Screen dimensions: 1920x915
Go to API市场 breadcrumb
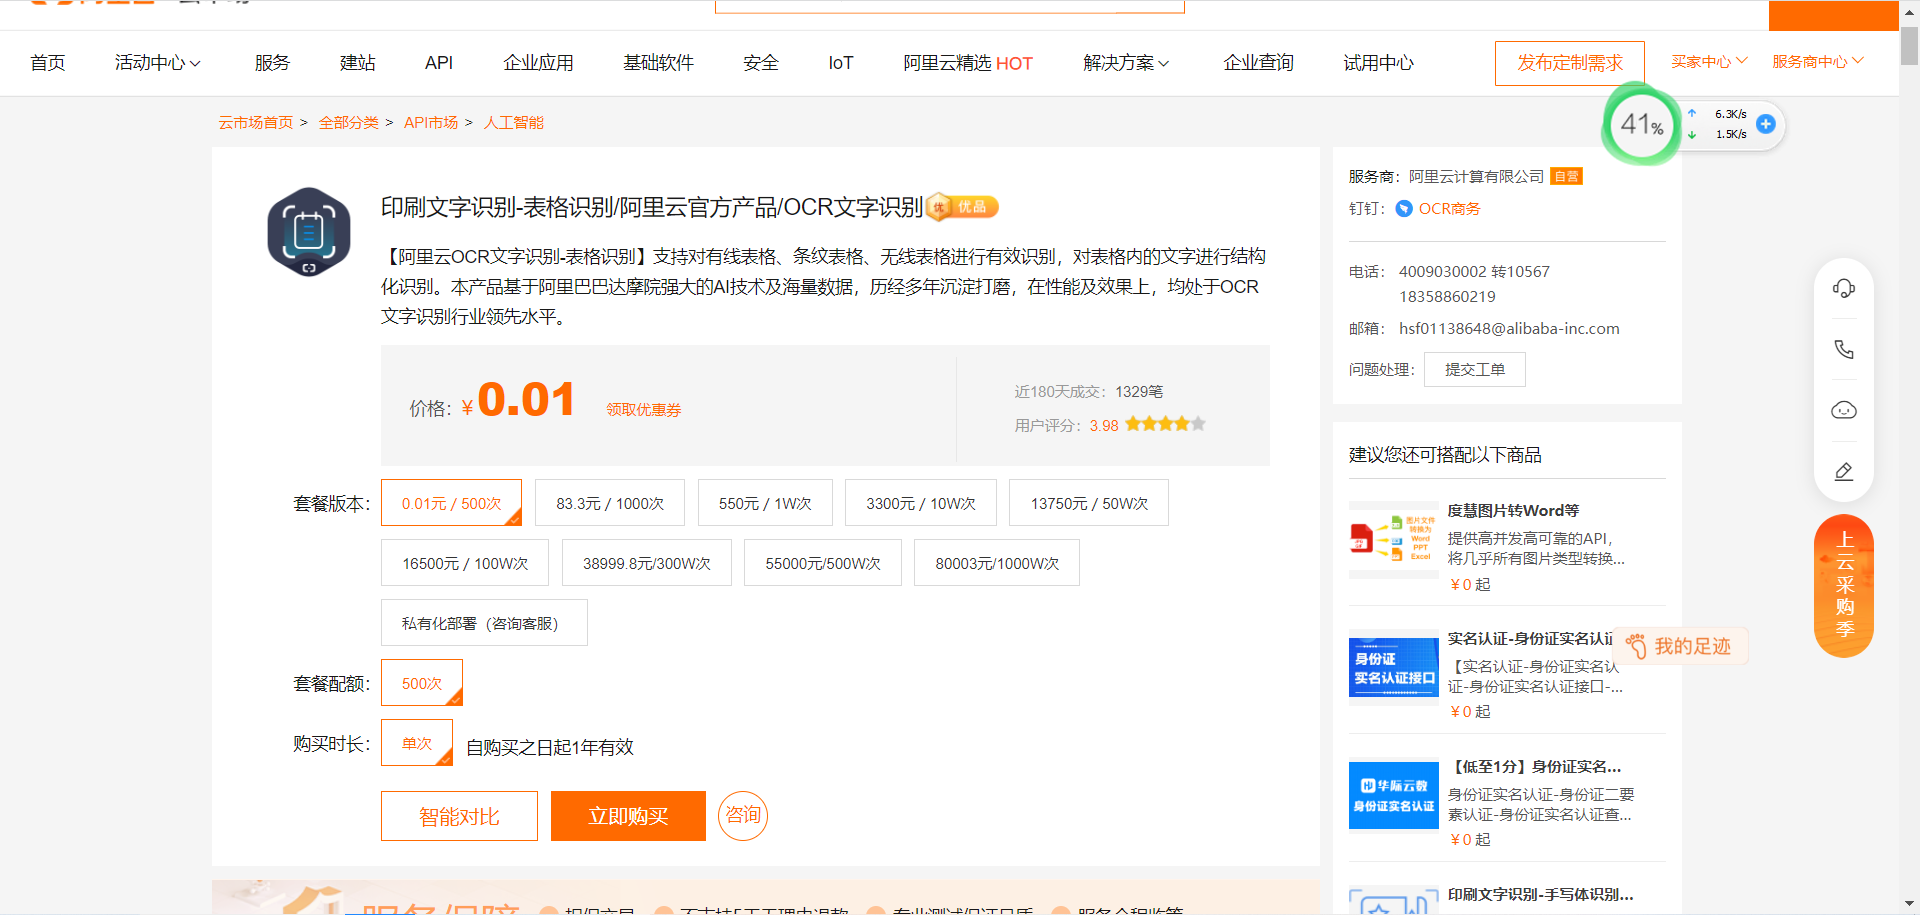[431, 122]
